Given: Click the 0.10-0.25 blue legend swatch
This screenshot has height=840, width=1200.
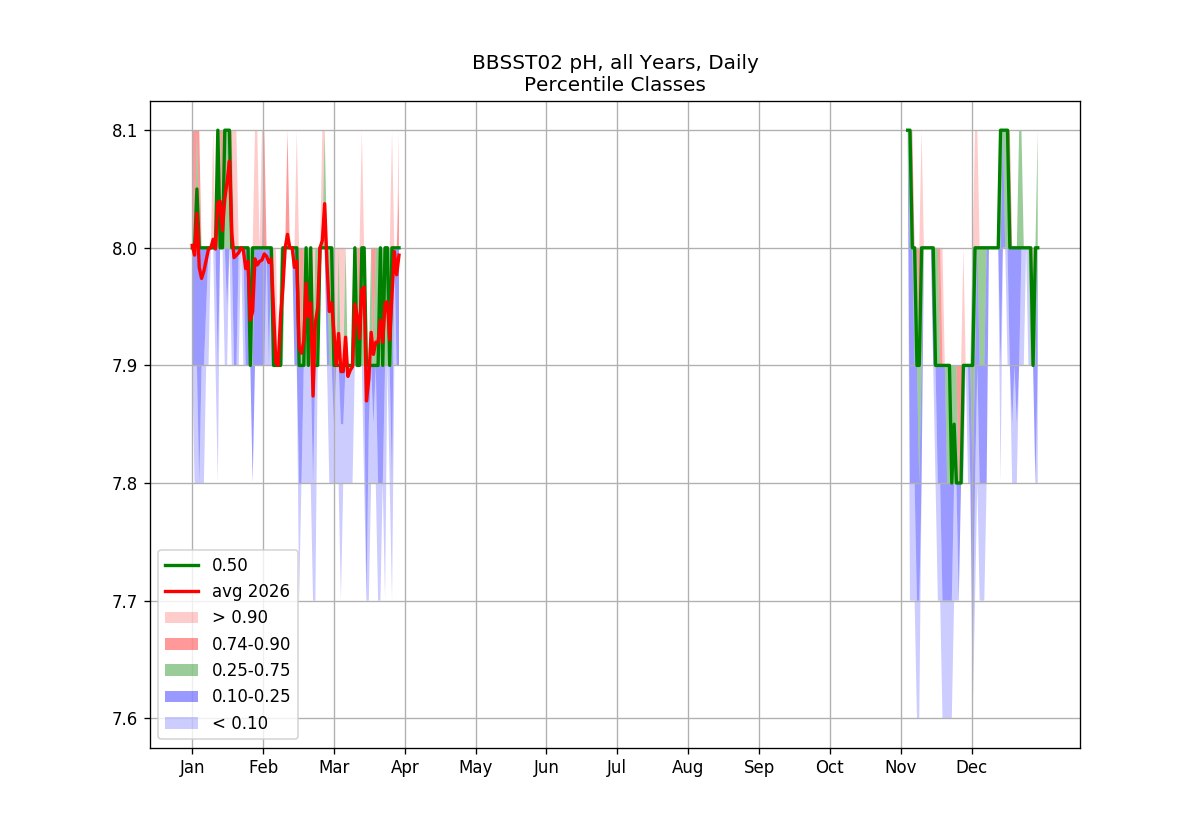Looking at the screenshot, I should tap(182, 696).
